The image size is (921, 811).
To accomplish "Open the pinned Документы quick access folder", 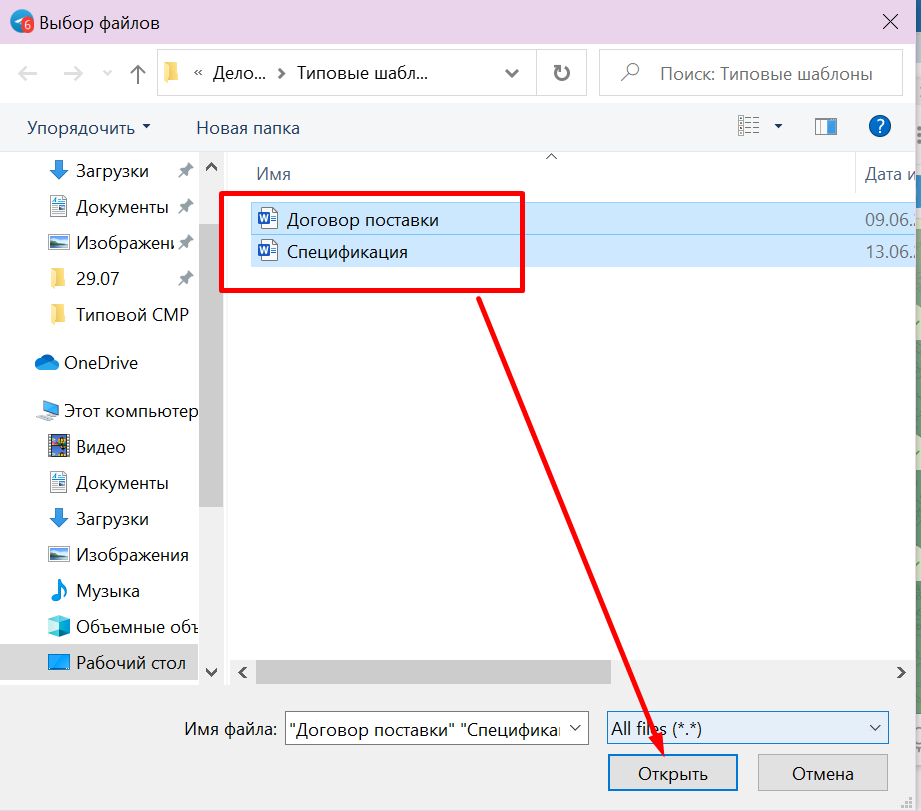I will point(122,207).
